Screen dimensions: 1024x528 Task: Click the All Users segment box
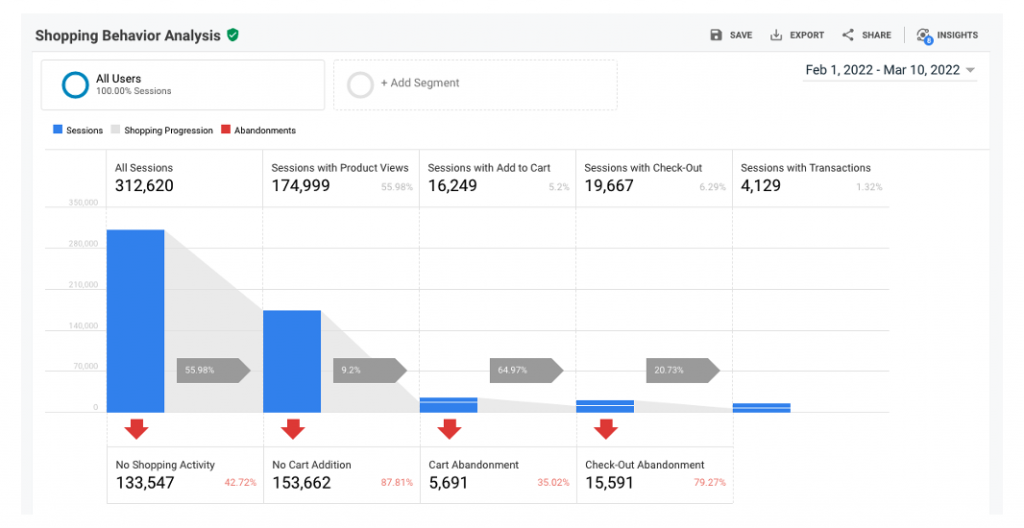pos(183,85)
